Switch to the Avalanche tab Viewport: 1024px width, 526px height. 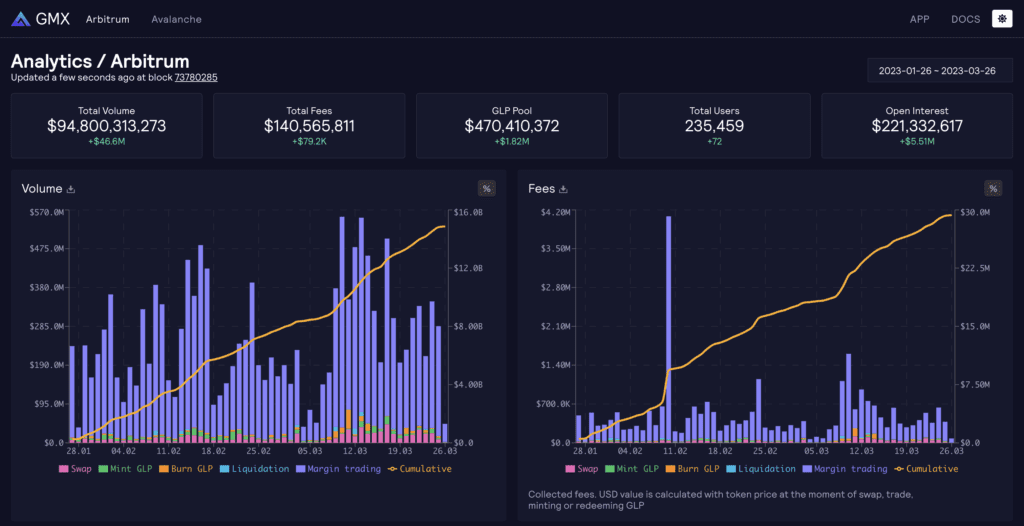coord(176,19)
